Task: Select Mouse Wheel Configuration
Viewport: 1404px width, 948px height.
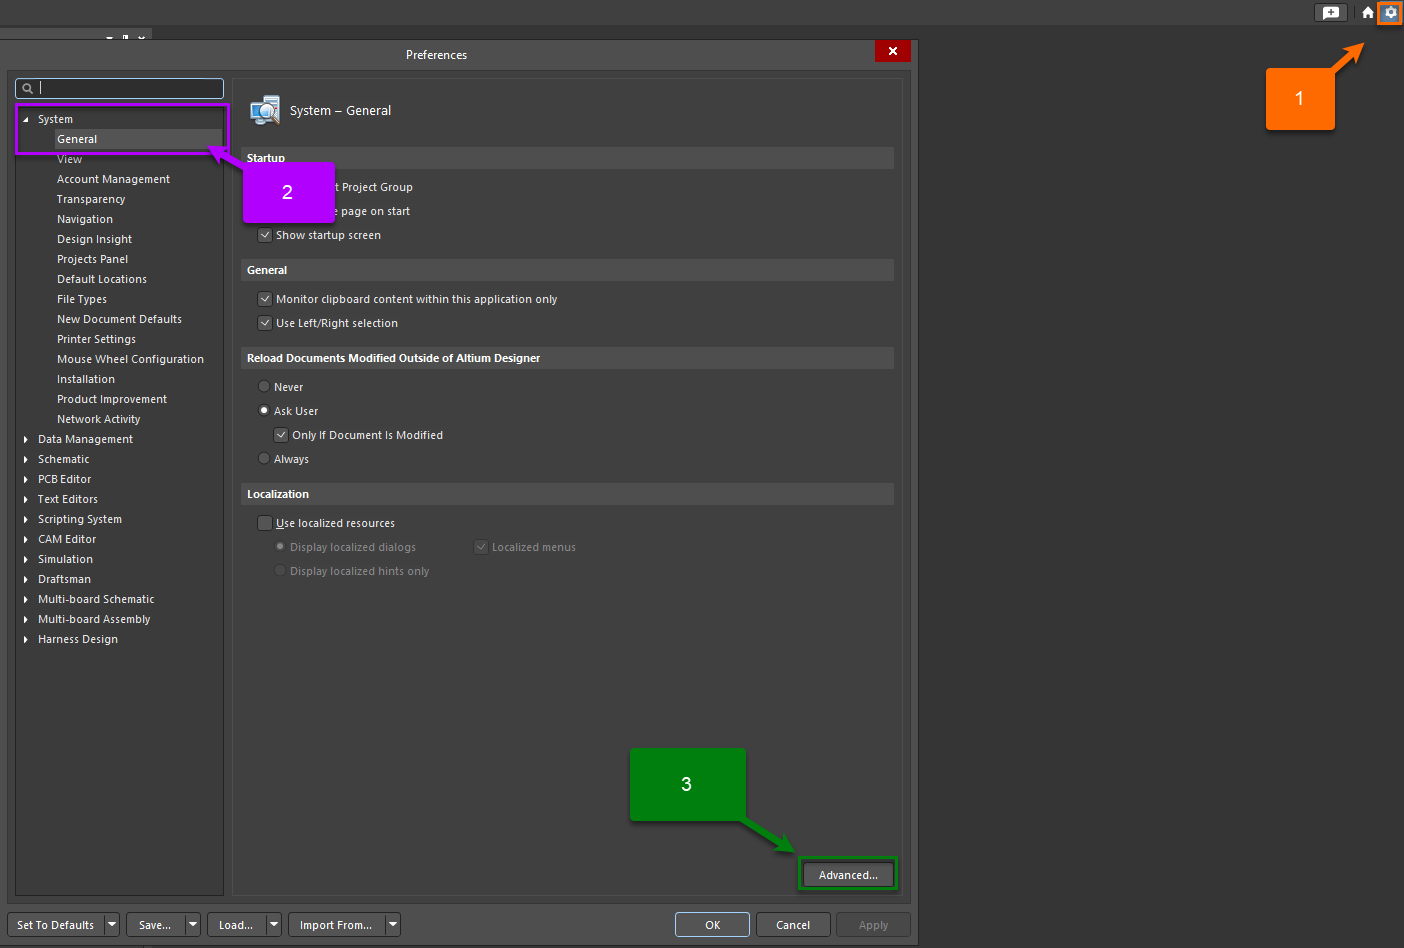Action: coord(130,360)
